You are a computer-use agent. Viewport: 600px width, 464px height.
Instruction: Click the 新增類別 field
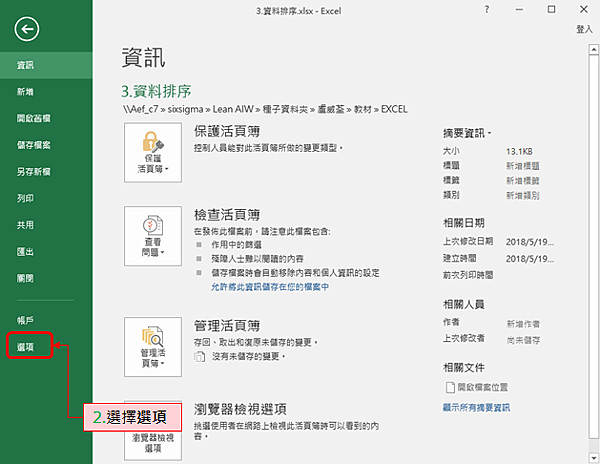523,195
